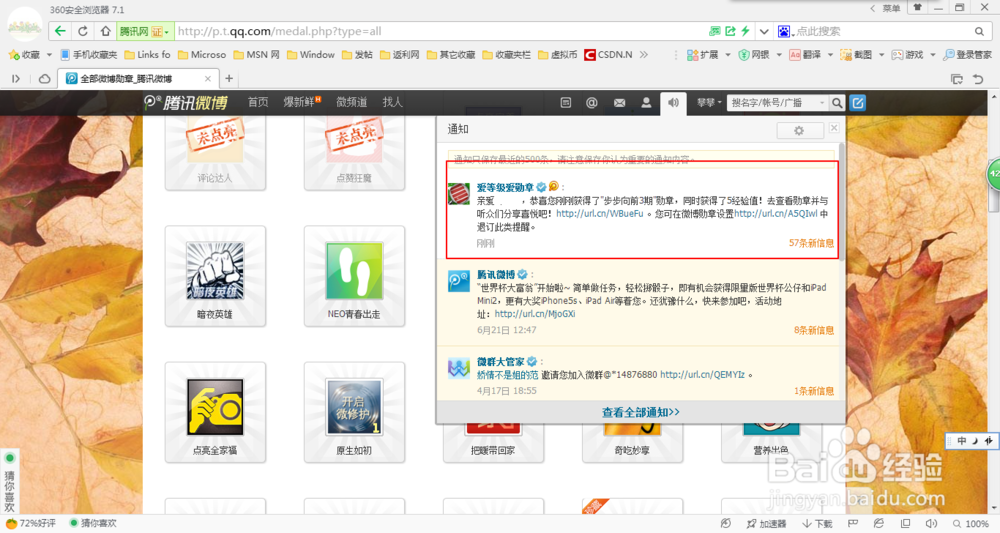Click 8条新信息 in 腾讯微博 notification
Image resolution: width=1000 pixels, height=533 pixels.
814,330
